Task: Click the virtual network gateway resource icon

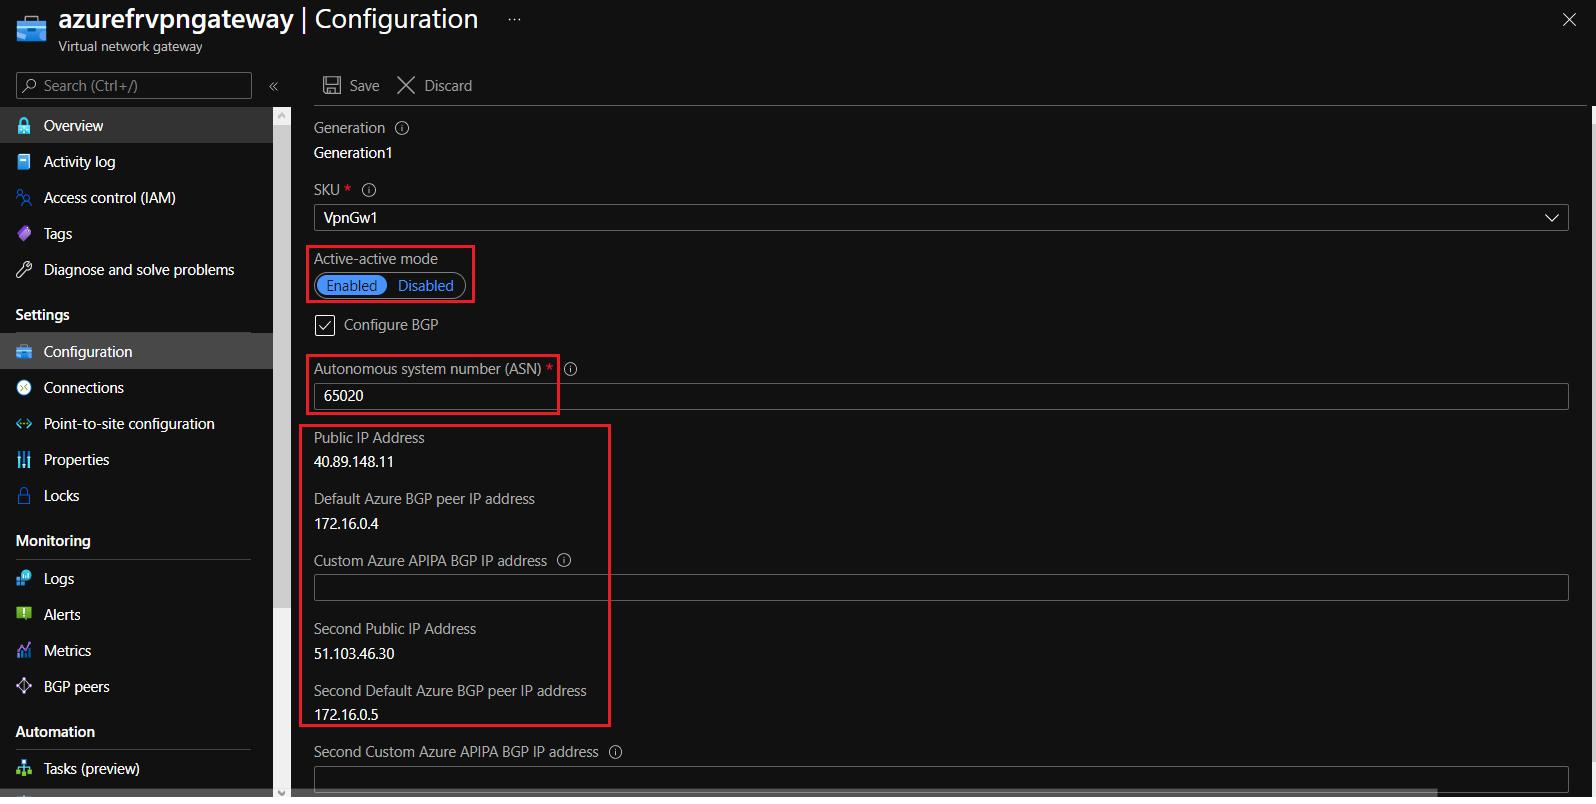Action: pos(31,29)
